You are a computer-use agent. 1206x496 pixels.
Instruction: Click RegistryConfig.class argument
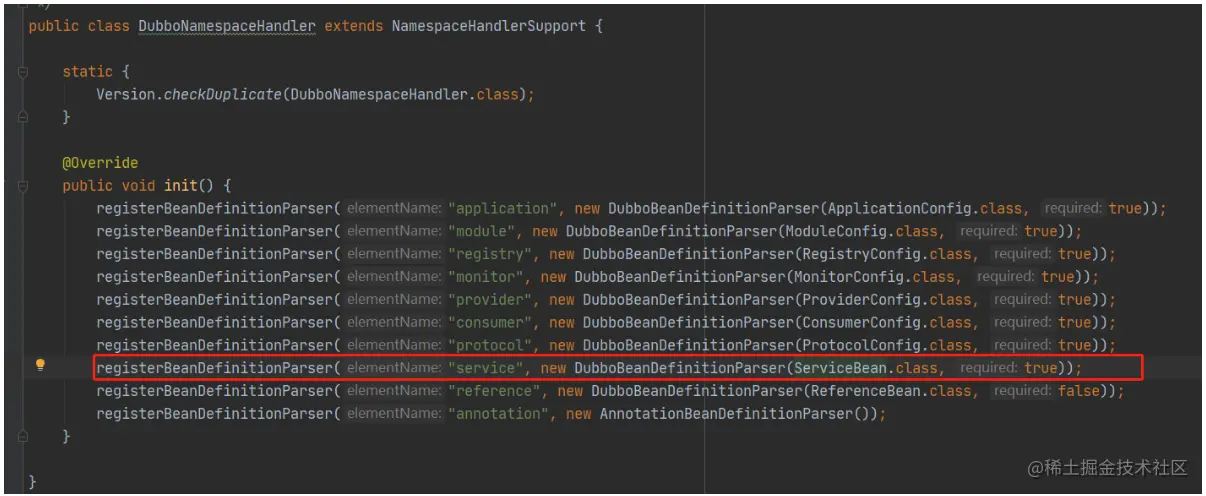(x=888, y=254)
